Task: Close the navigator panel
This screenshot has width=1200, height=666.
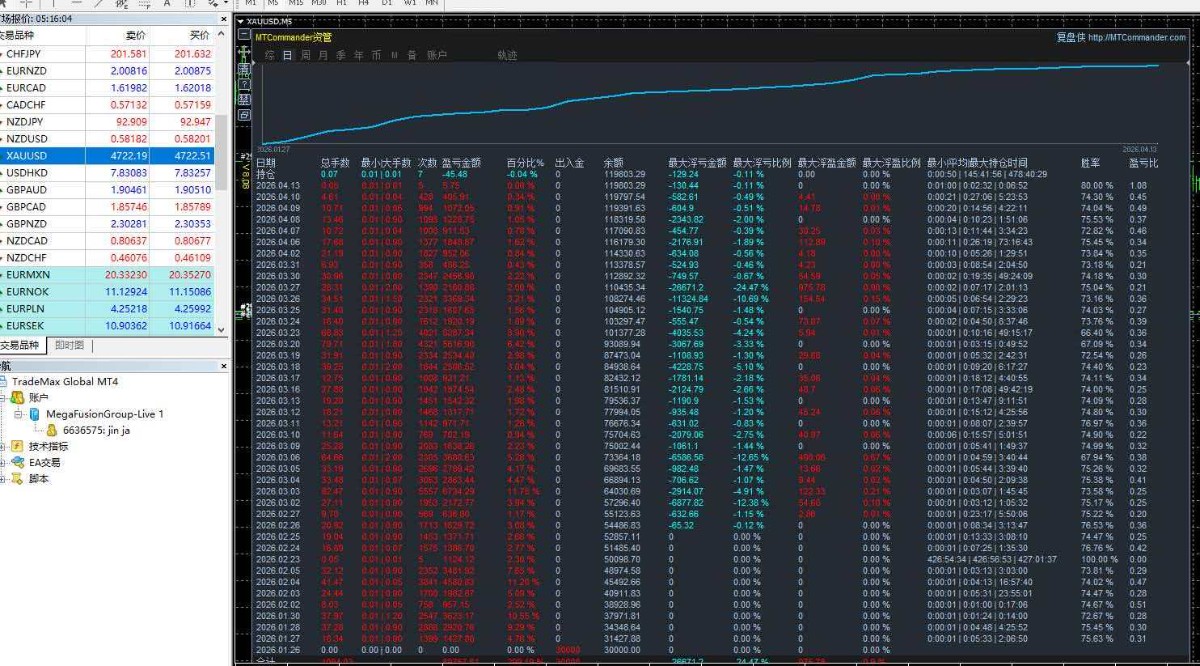Action: [x=223, y=367]
